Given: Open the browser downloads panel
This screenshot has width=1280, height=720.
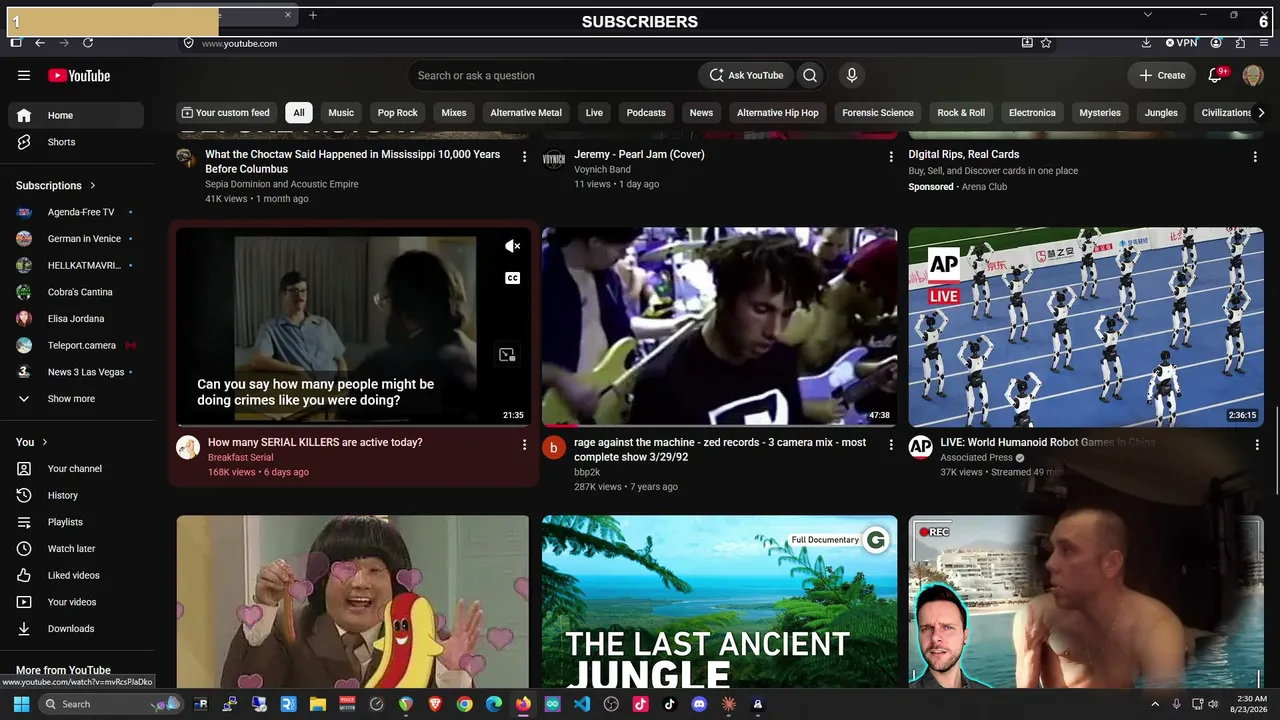Looking at the screenshot, I should coord(1146,43).
